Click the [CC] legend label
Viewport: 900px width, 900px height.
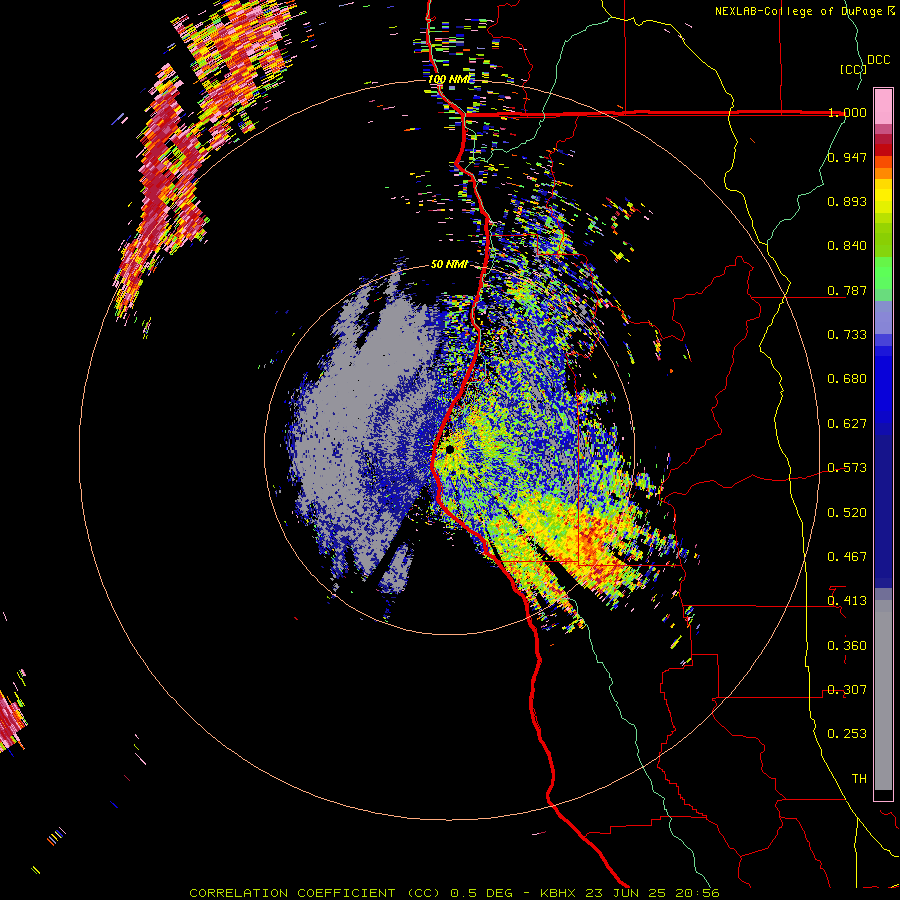point(853,69)
